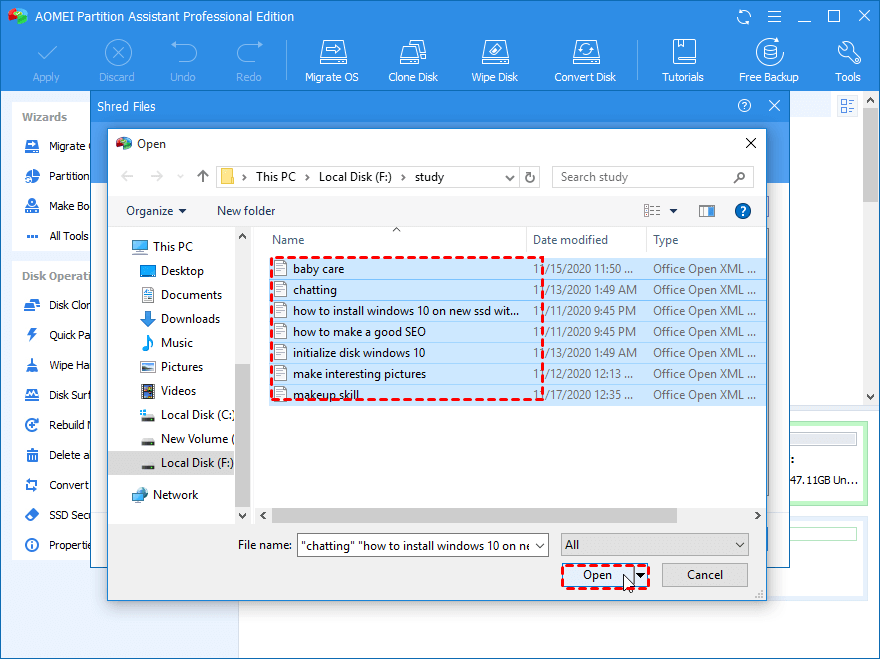Expand path chevron after This PC
This screenshot has width=880, height=659.
click(307, 177)
